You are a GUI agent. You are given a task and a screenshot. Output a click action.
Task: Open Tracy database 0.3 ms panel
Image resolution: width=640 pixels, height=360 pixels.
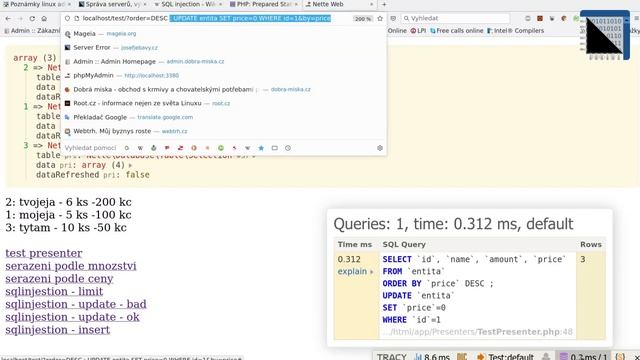[583, 356]
